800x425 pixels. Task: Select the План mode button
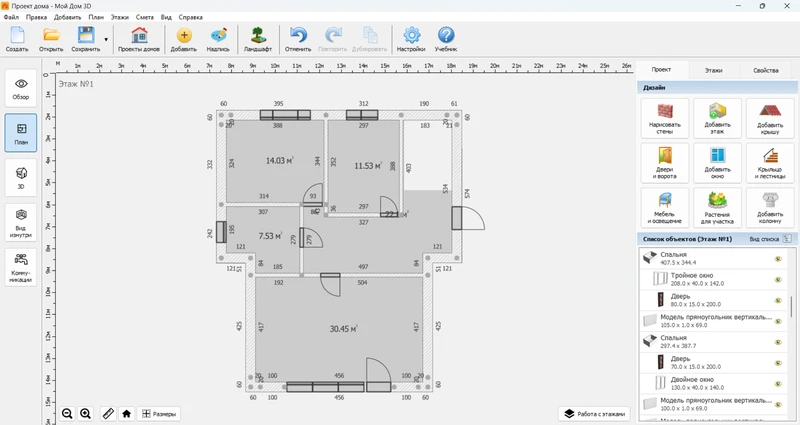(21, 133)
